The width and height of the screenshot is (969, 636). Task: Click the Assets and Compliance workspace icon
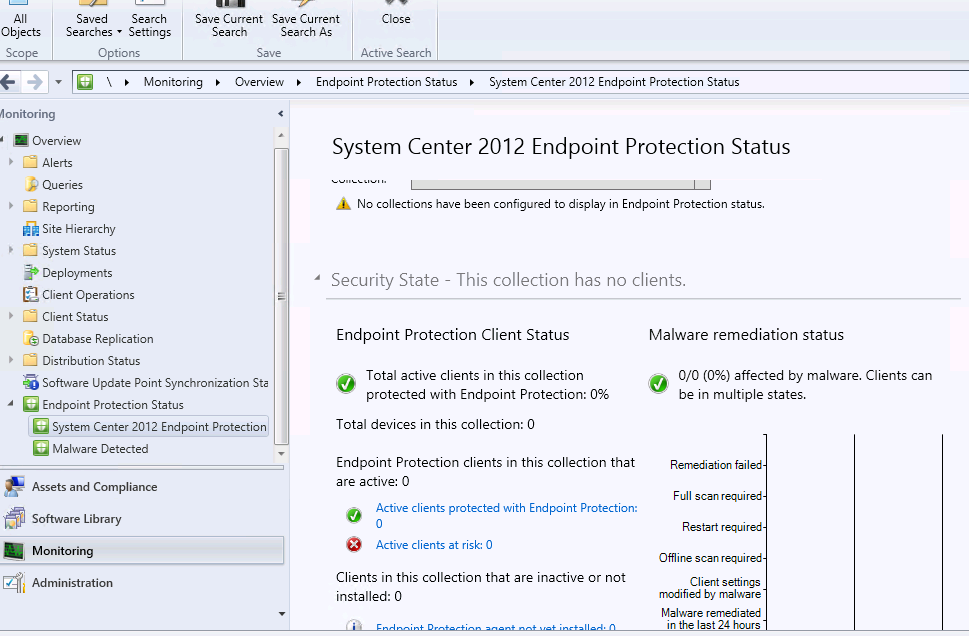[x=14, y=486]
